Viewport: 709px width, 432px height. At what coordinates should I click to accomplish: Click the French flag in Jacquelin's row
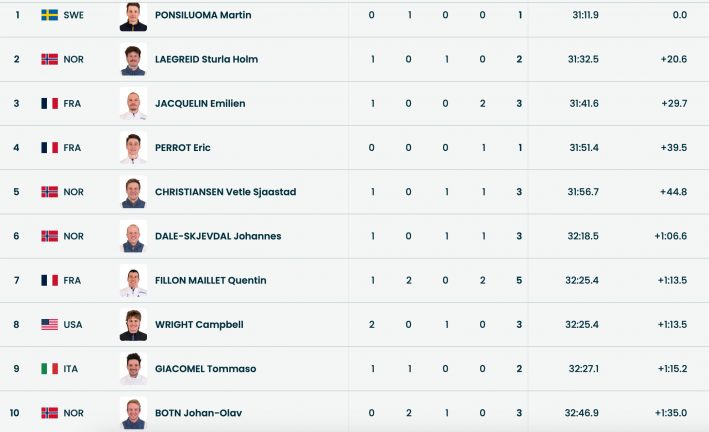coord(49,103)
